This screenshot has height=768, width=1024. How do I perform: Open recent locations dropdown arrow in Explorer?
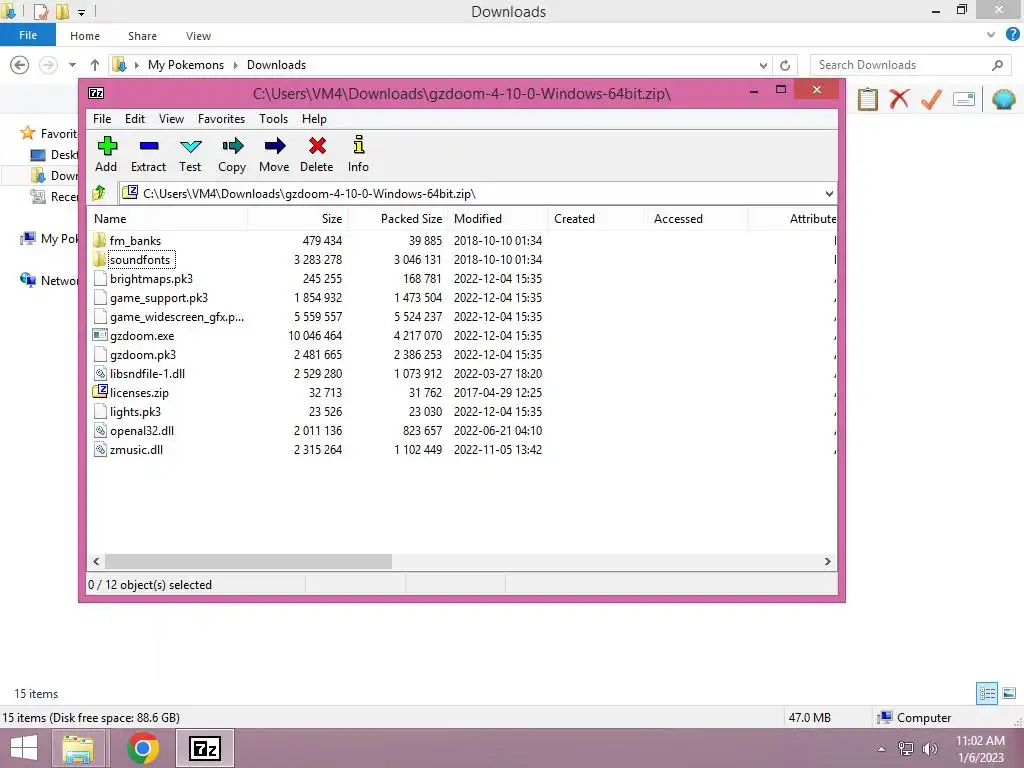[x=72, y=65]
